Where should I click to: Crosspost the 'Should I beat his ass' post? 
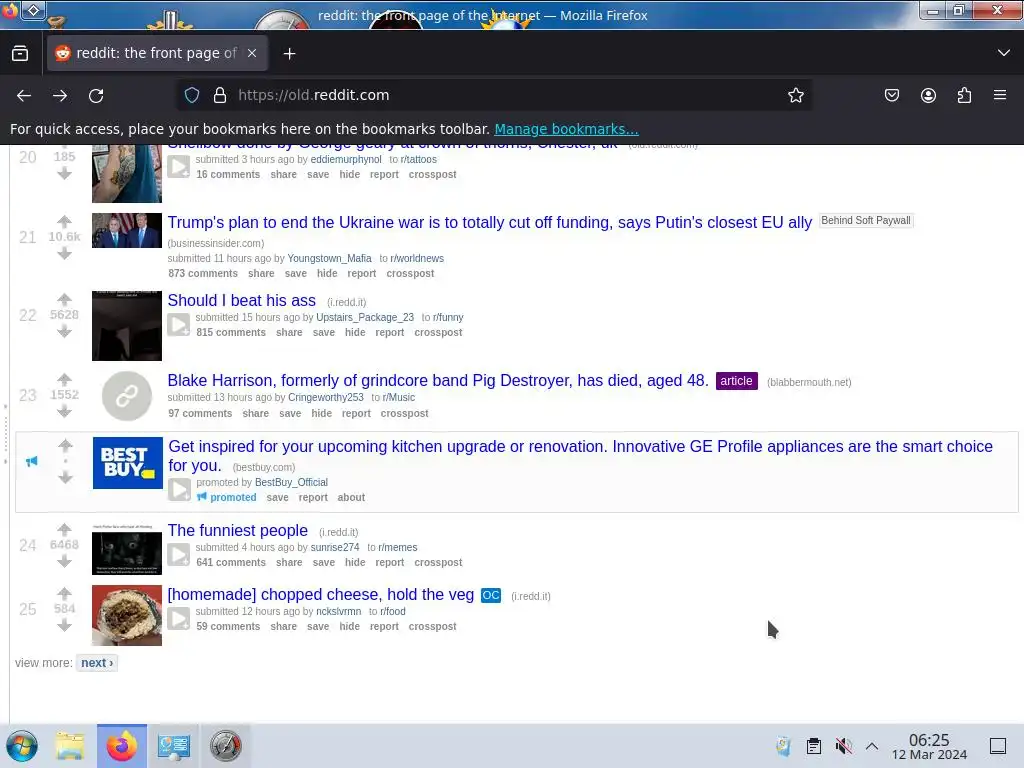pos(438,332)
